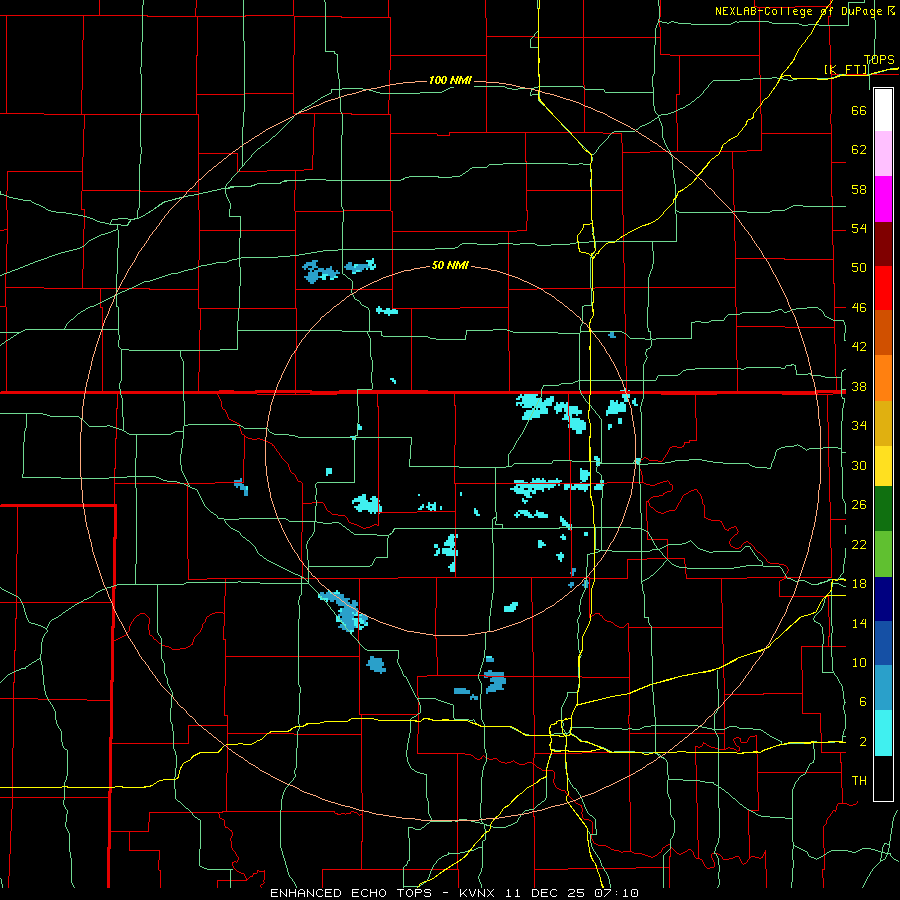Click the K FT units label
The image size is (900, 900).
pyautogui.click(x=846, y=69)
